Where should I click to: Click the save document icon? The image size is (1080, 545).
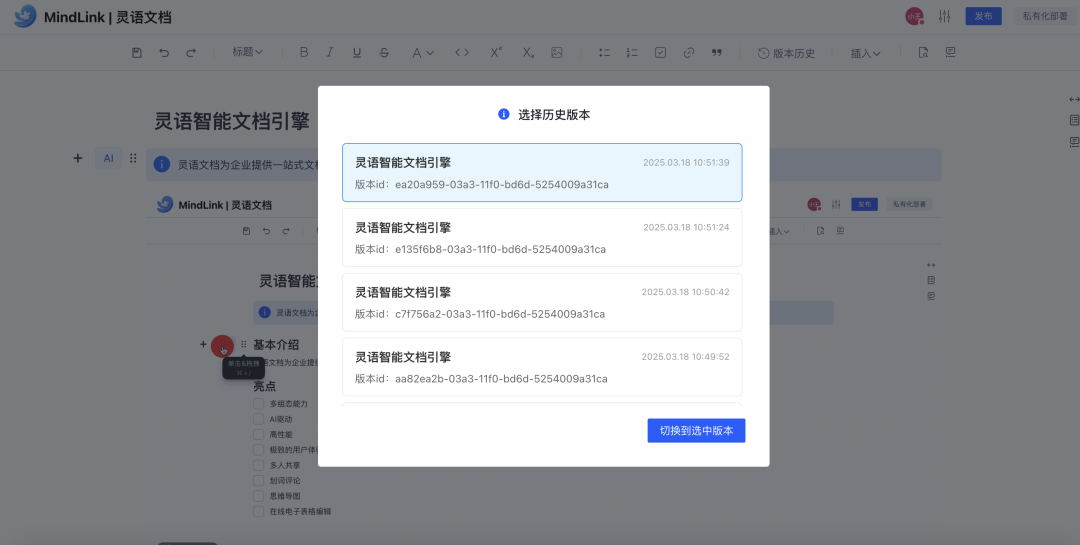coord(136,52)
